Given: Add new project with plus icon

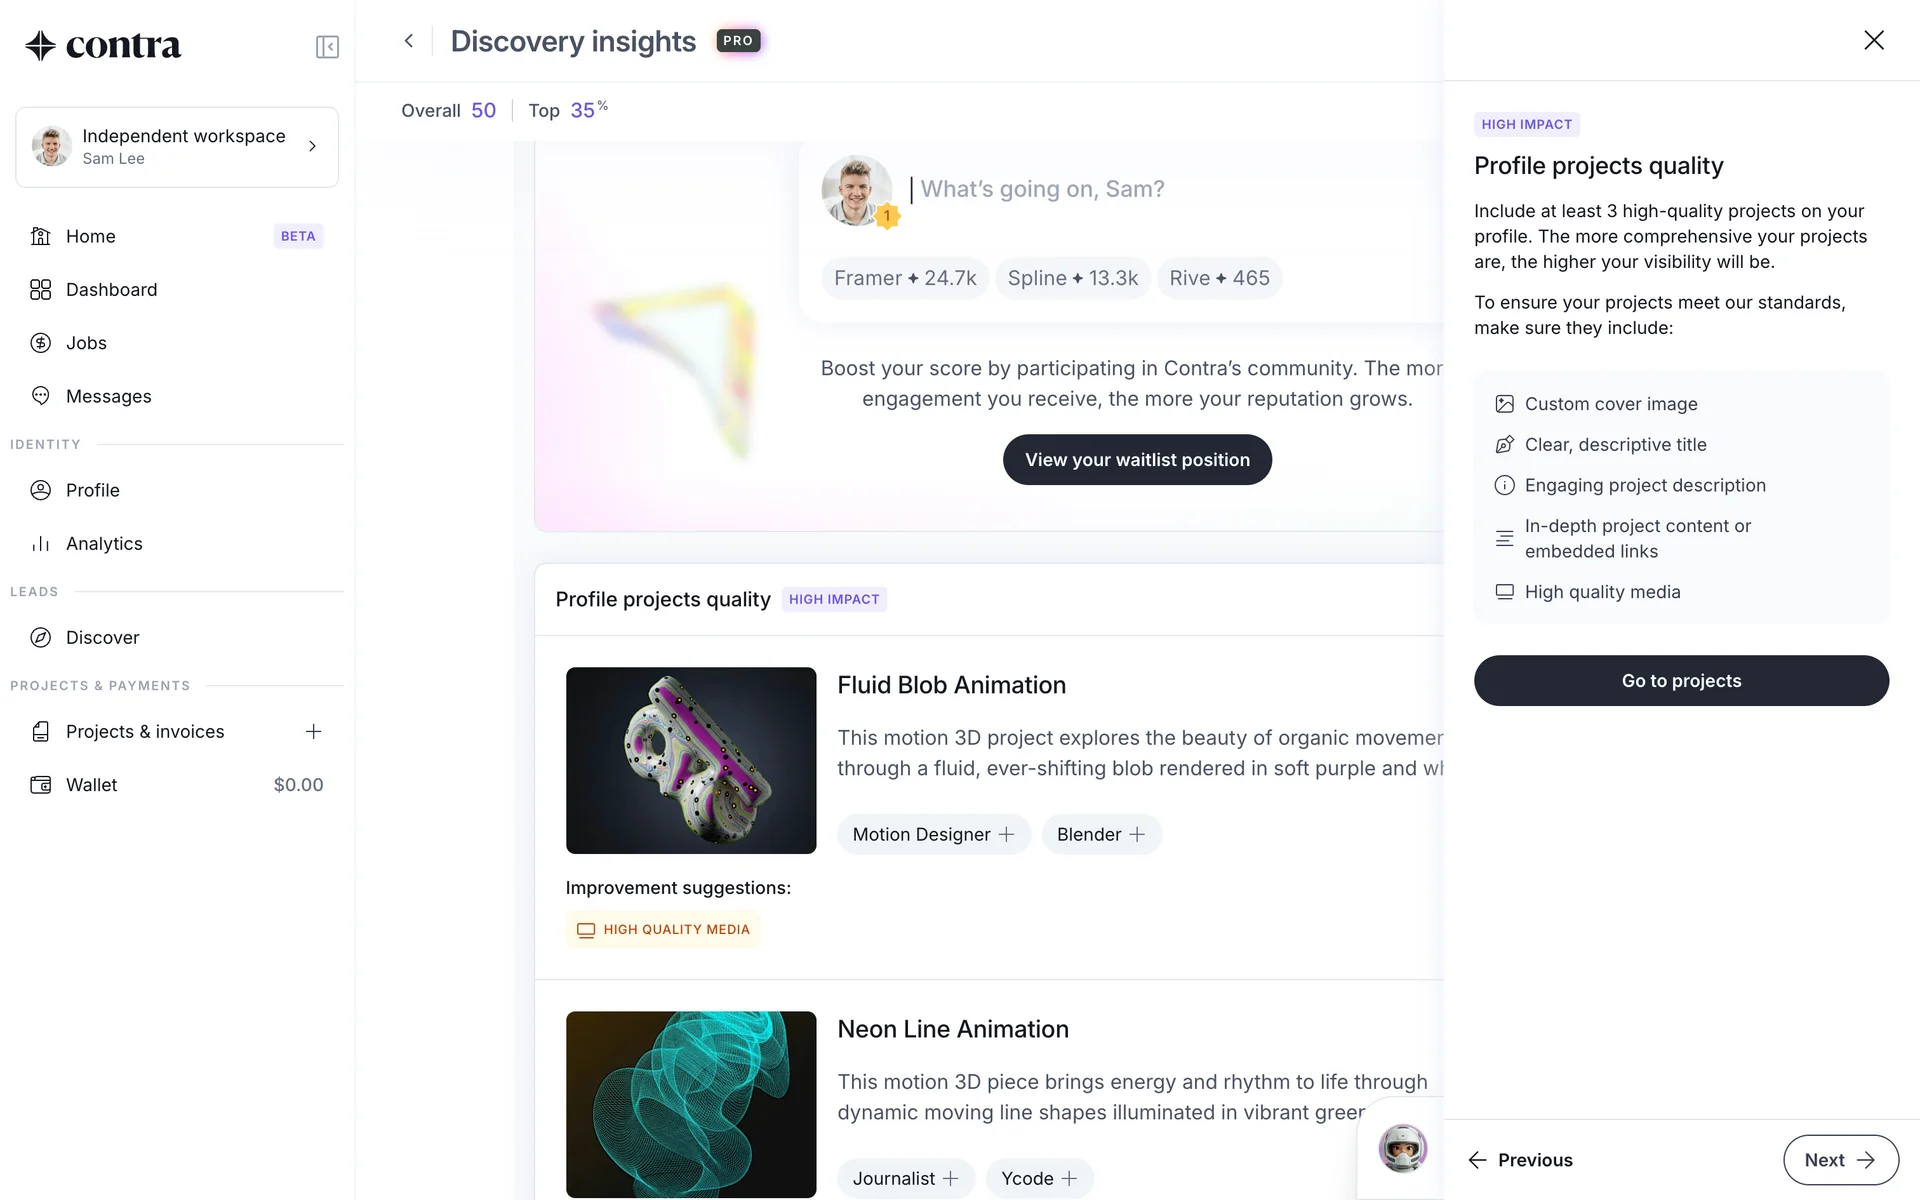Looking at the screenshot, I should (313, 732).
